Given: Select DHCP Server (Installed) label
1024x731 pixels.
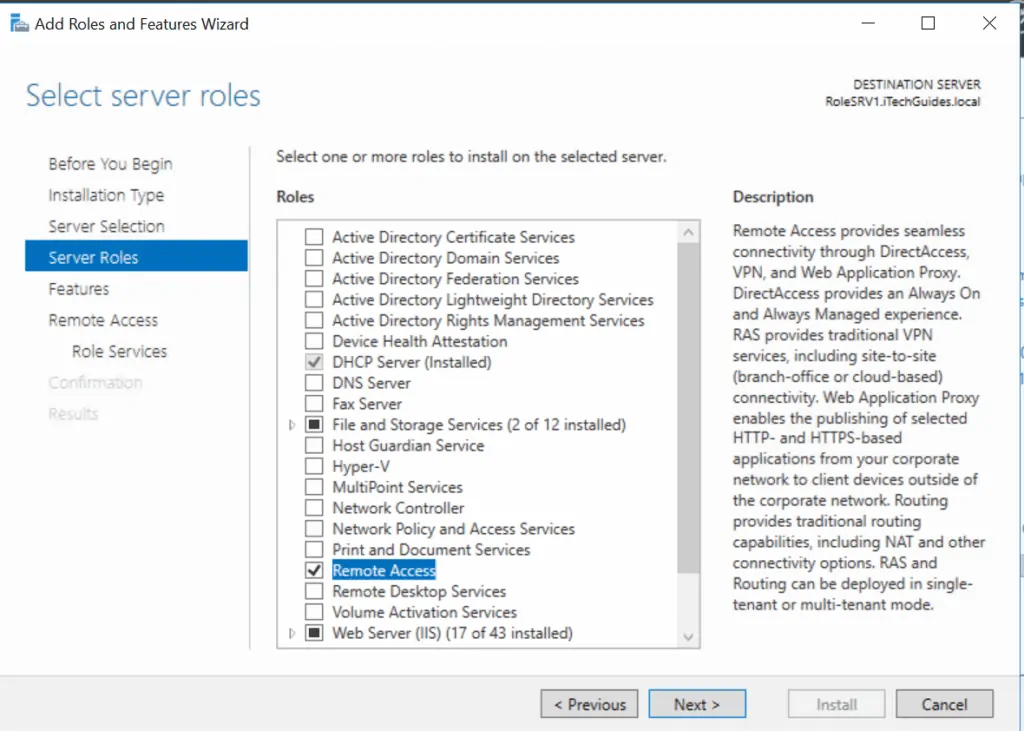Looking at the screenshot, I should point(411,362).
